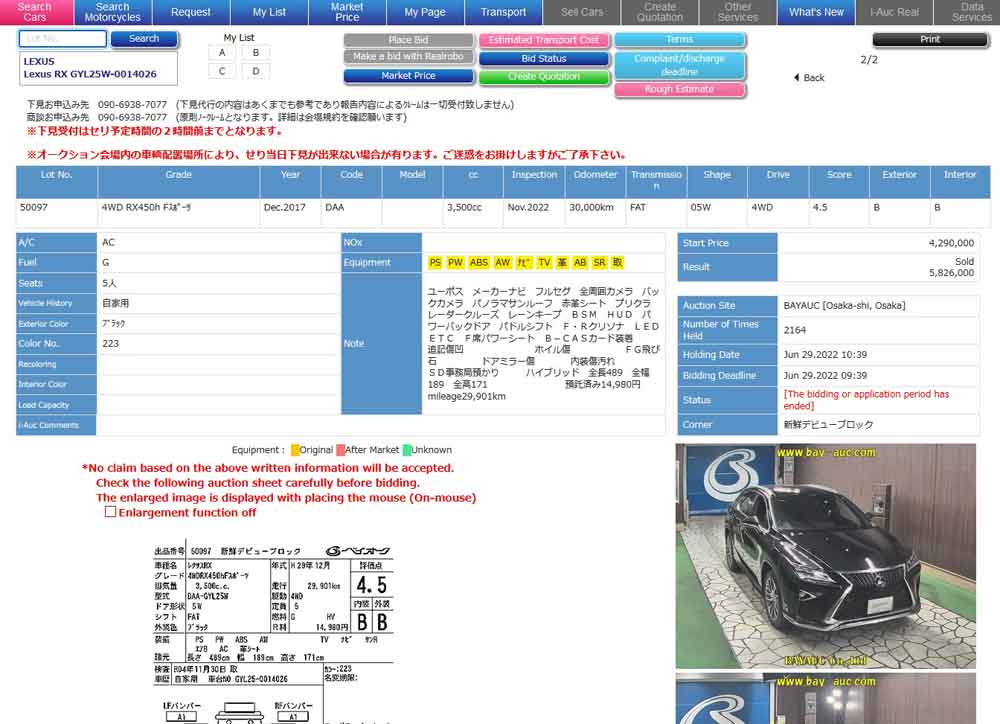This screenshot has height=724, width=1000.
Task: Click the AW equipment badge
Action: coord(503,262)
